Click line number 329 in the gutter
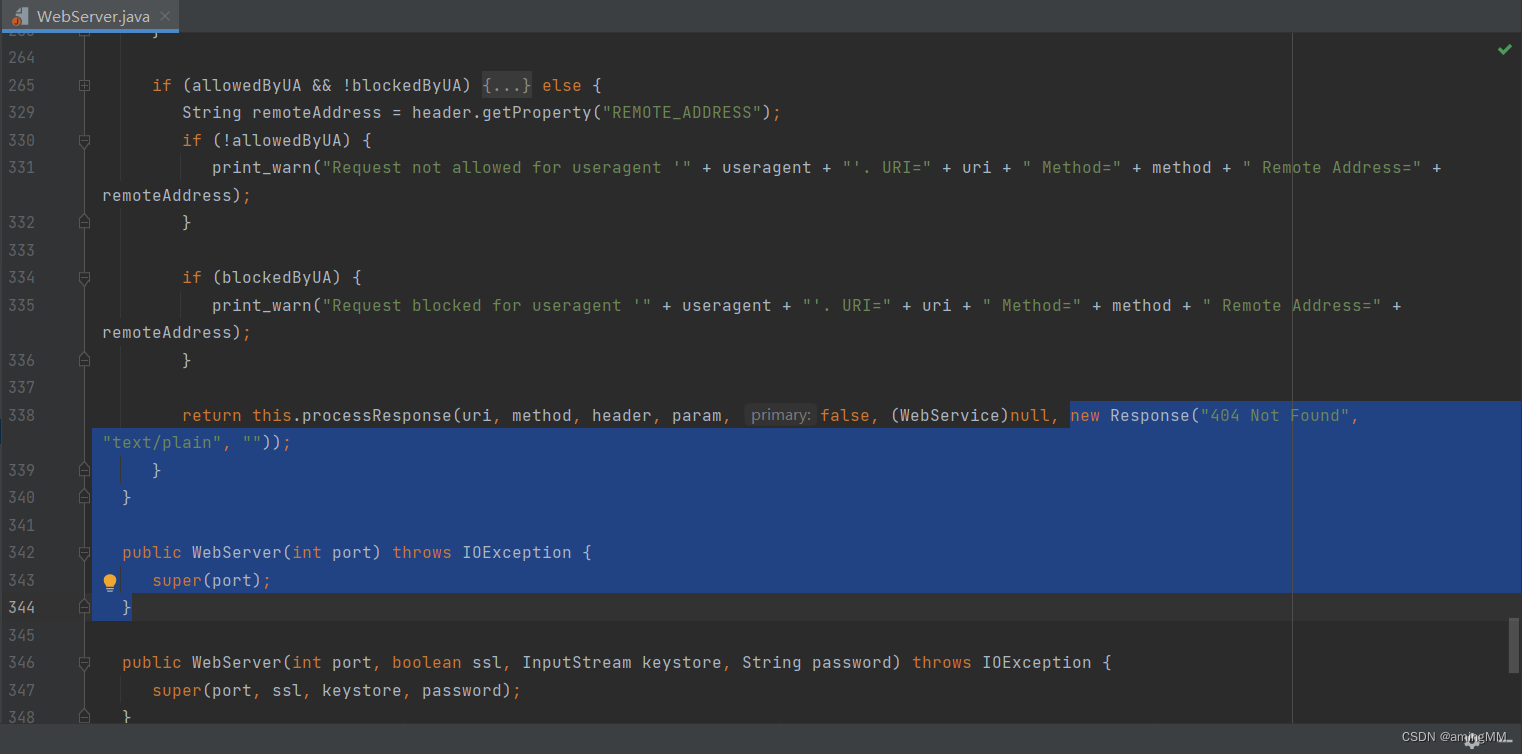The image size is (1522, 754). point(21,112)
